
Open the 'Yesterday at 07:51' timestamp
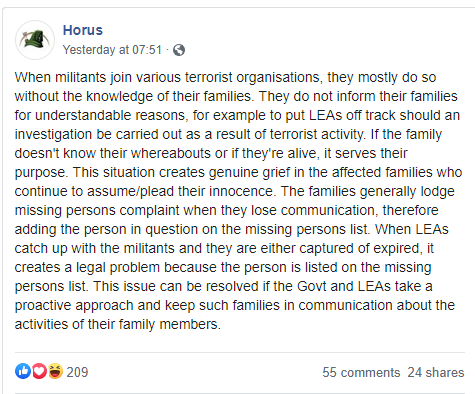112,50
